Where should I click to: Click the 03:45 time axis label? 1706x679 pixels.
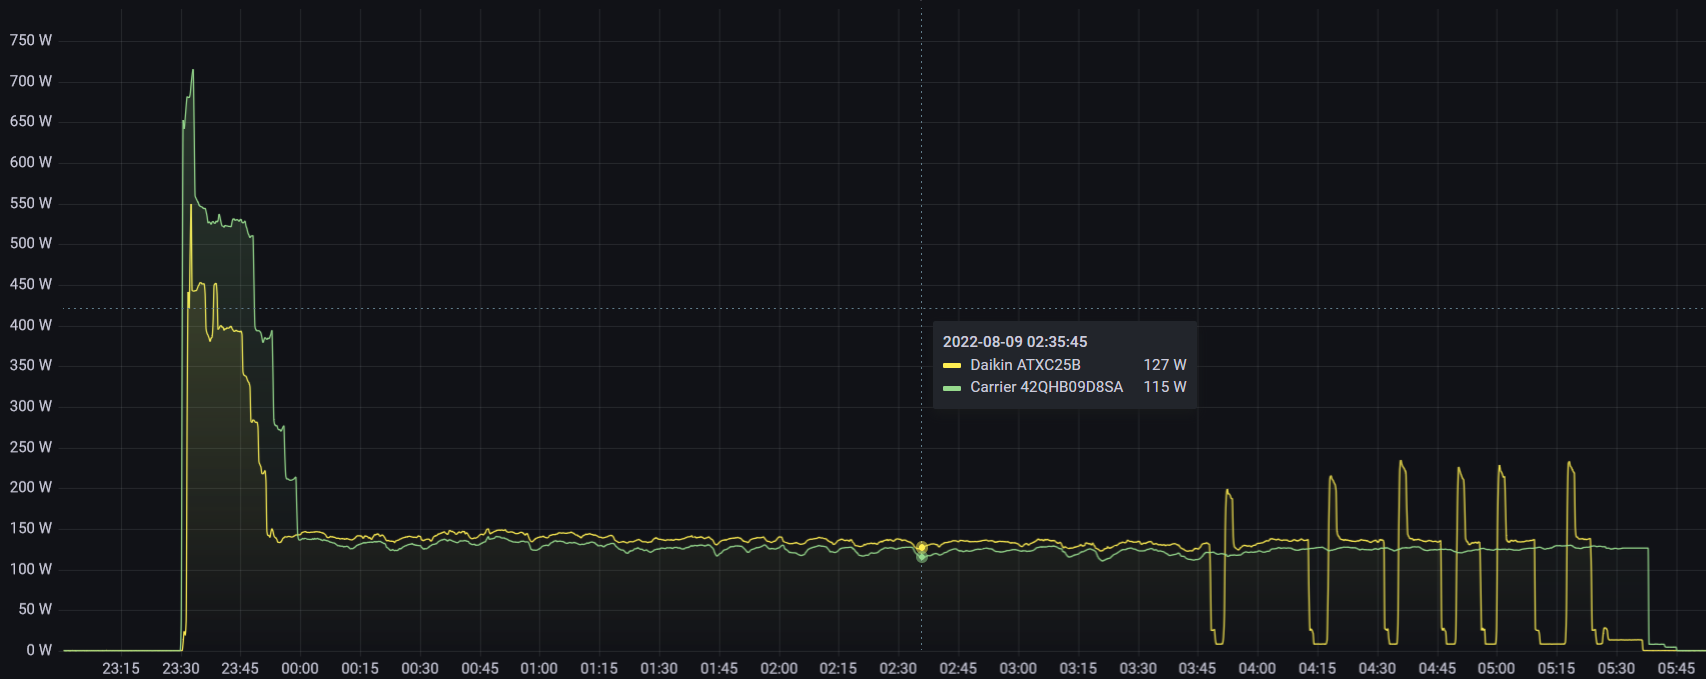[x=1197, y=668]
